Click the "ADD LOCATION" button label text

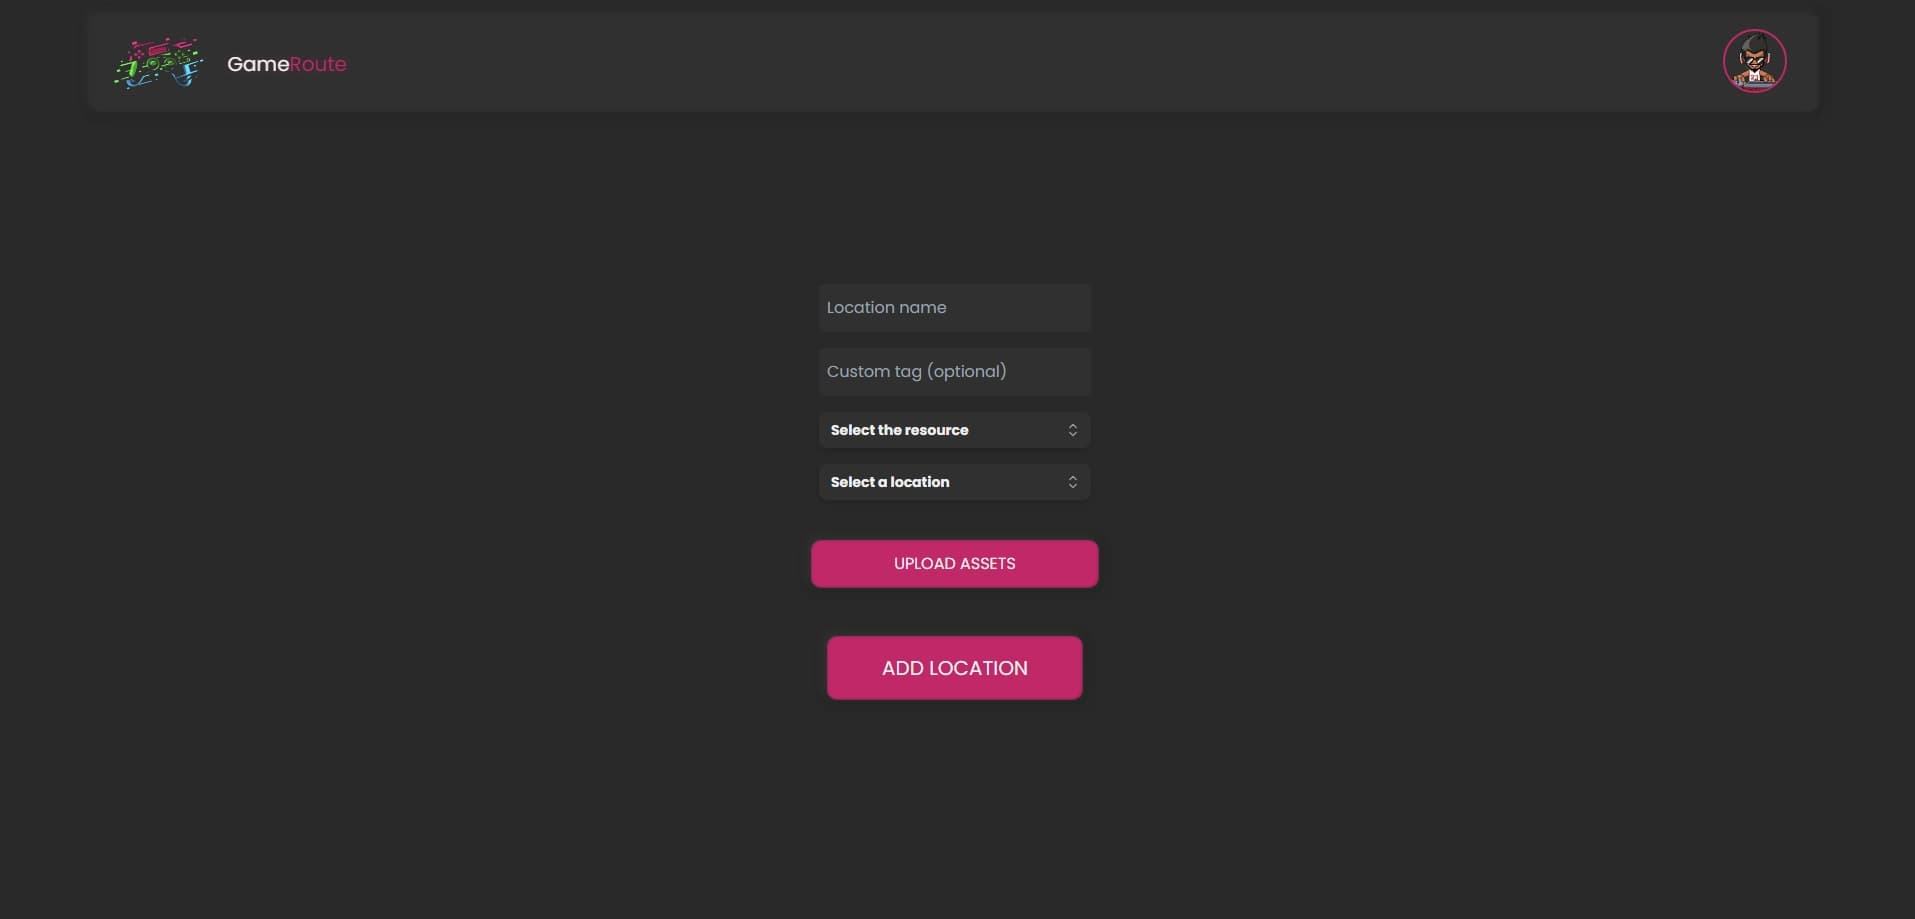(x=954, y=668)
